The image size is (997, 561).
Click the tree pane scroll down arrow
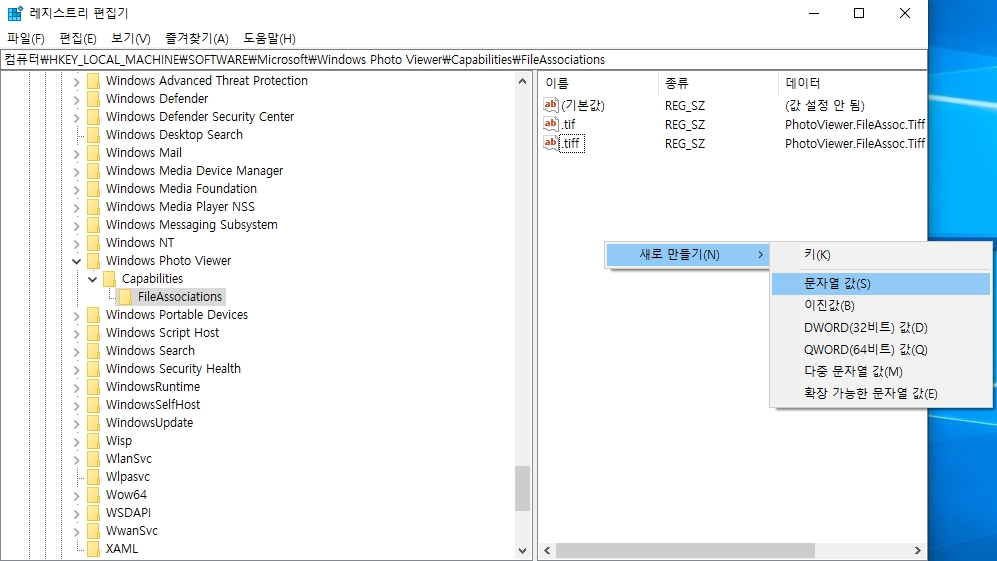[x=523, y=551]
